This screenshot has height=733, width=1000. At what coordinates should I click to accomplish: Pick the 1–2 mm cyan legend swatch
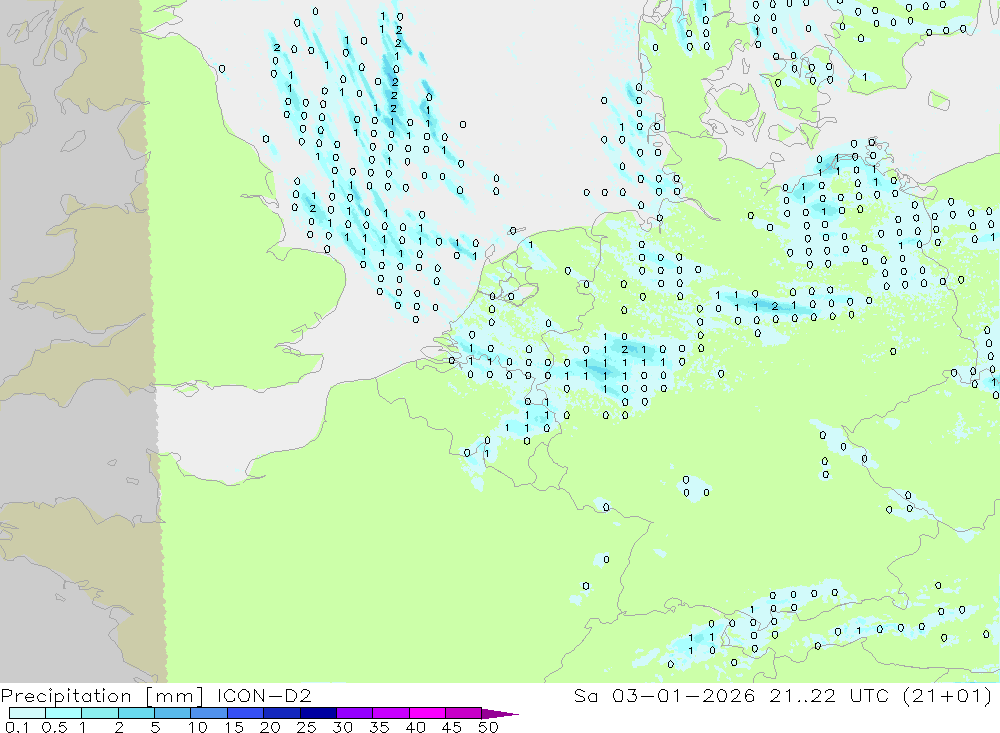point(100,713)
